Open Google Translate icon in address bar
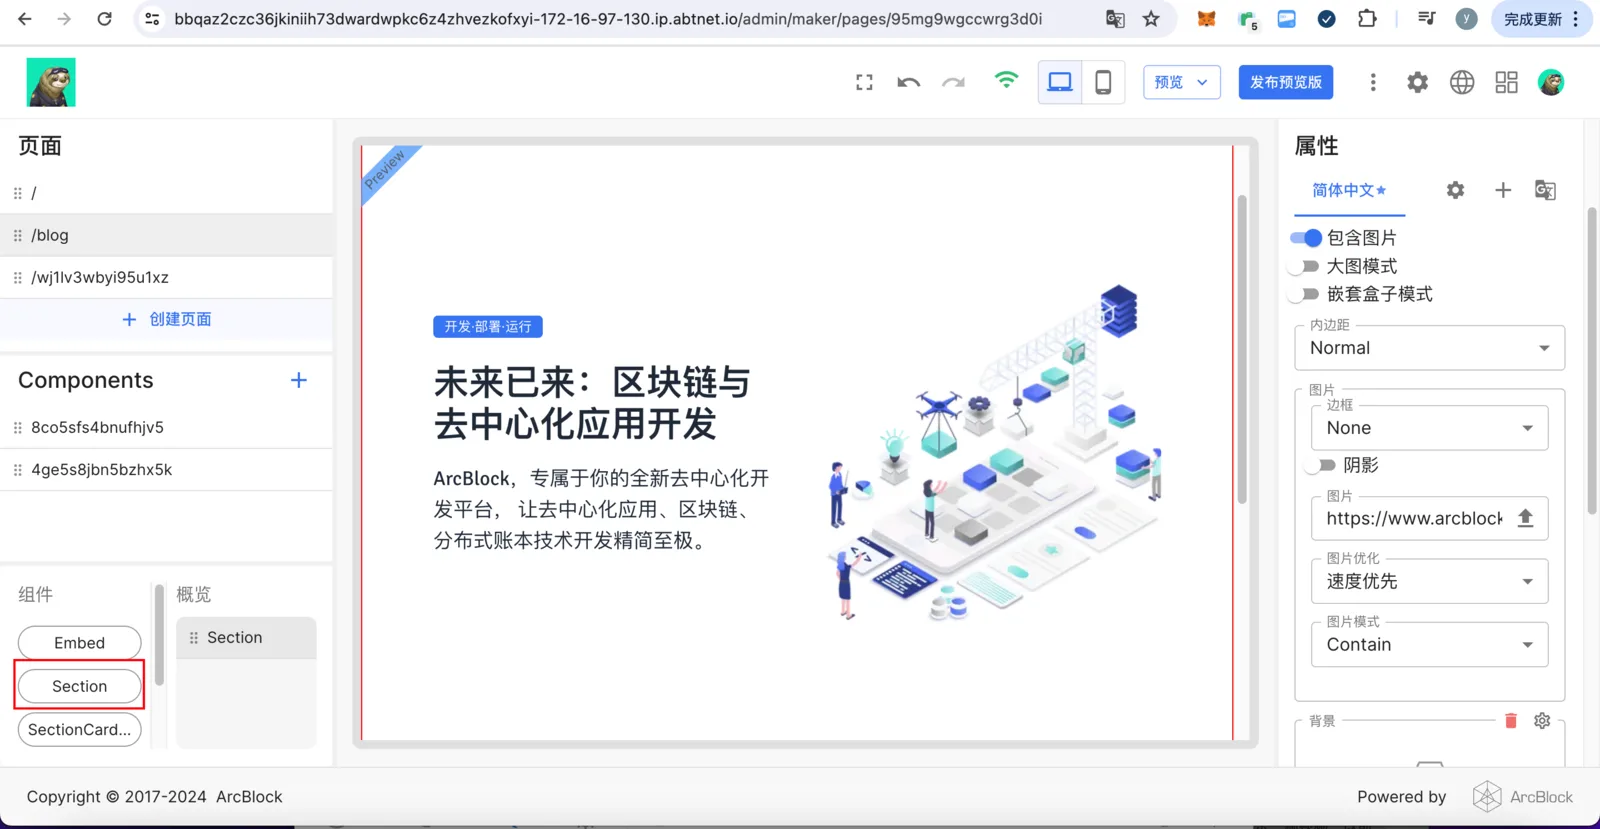Viewport: 1600px width, 829px height. click(1115, 19)
